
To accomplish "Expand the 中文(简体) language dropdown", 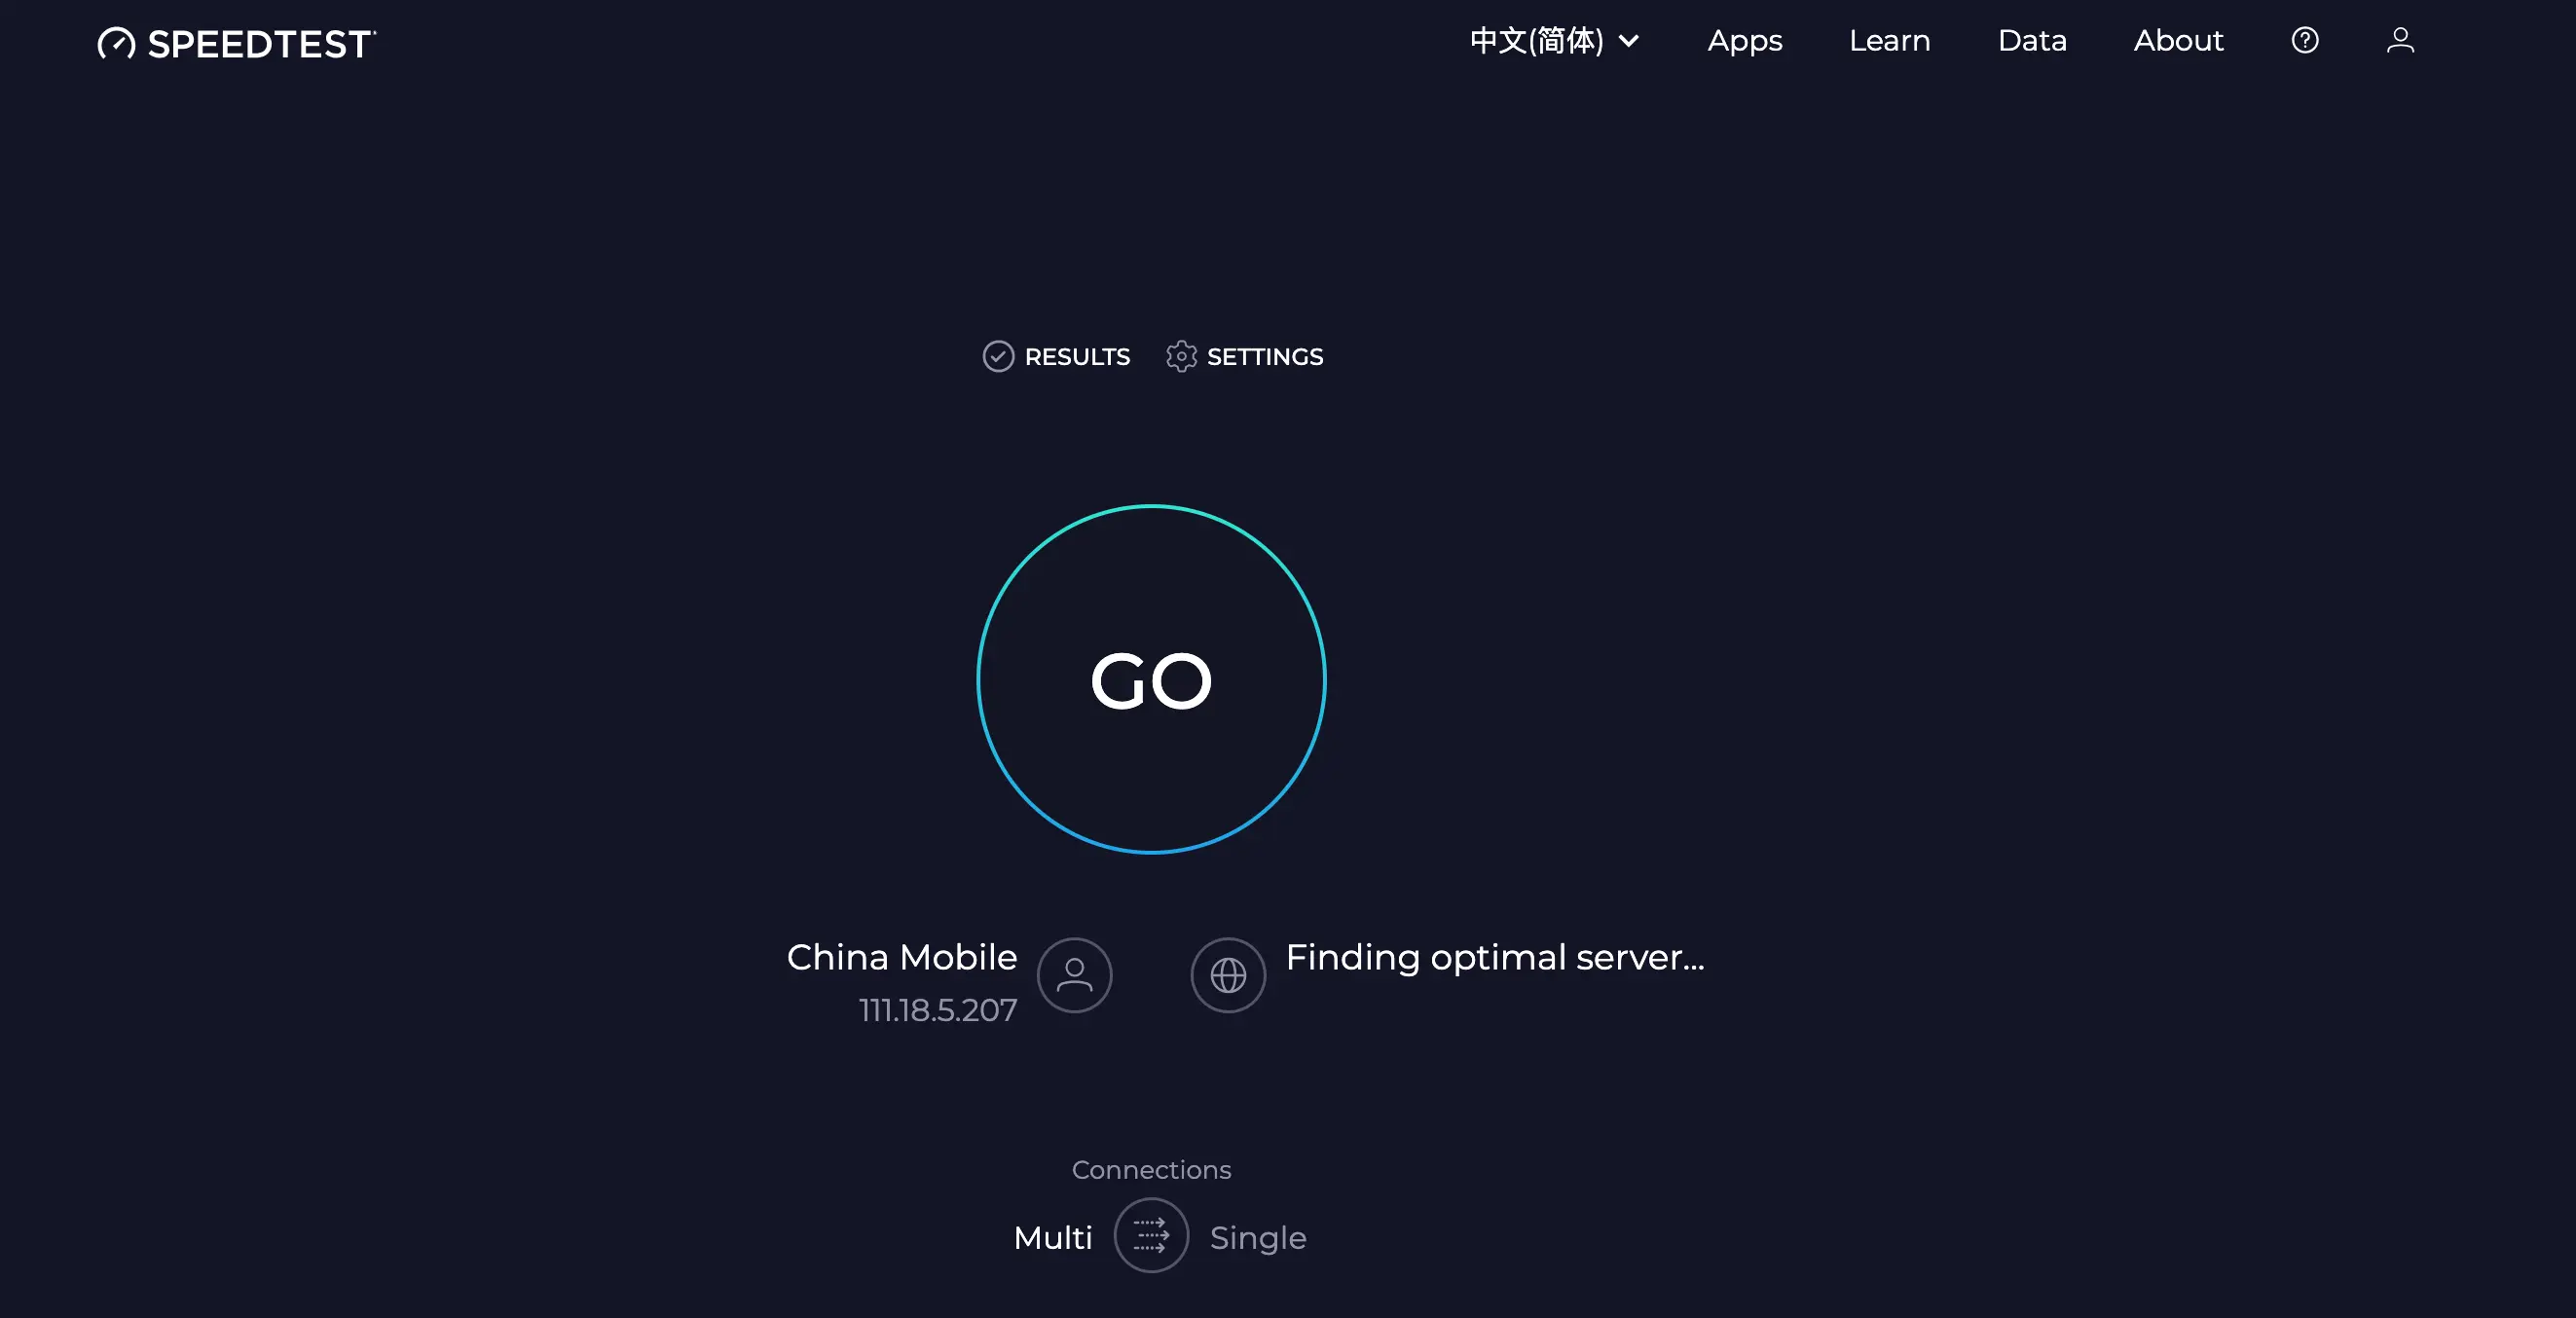I will 1536,41.
